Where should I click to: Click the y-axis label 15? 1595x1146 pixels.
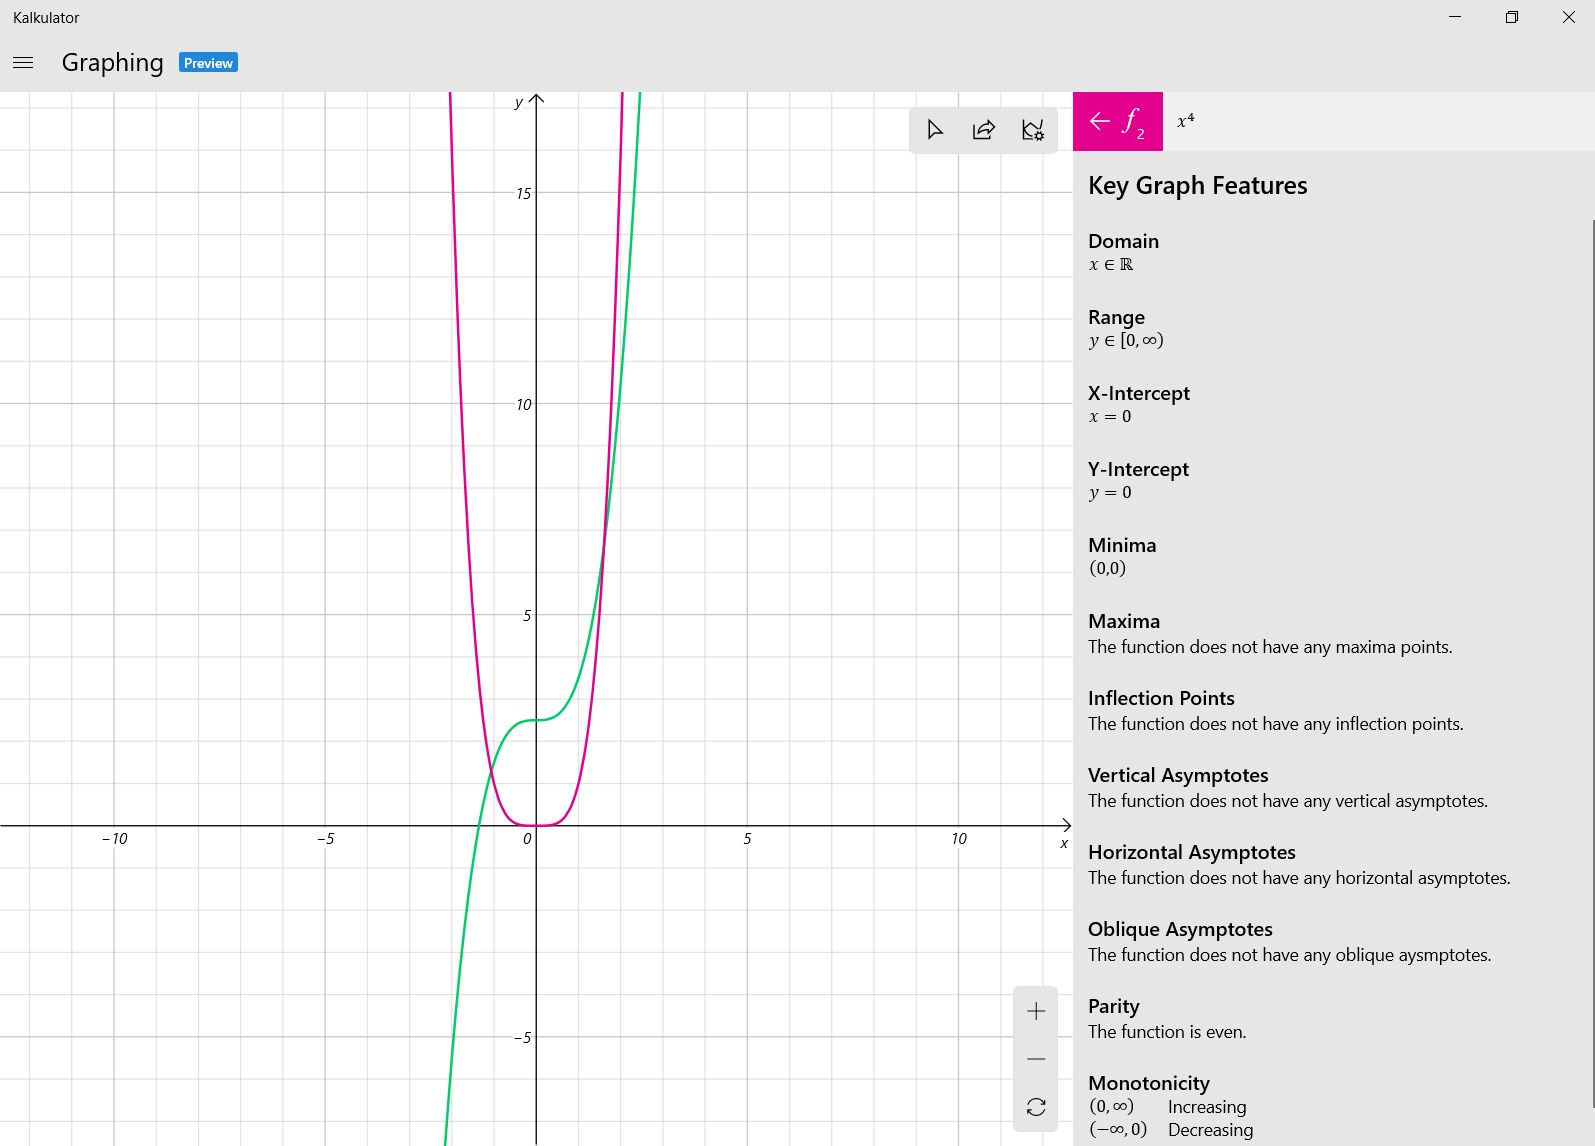tap(523, 194)
